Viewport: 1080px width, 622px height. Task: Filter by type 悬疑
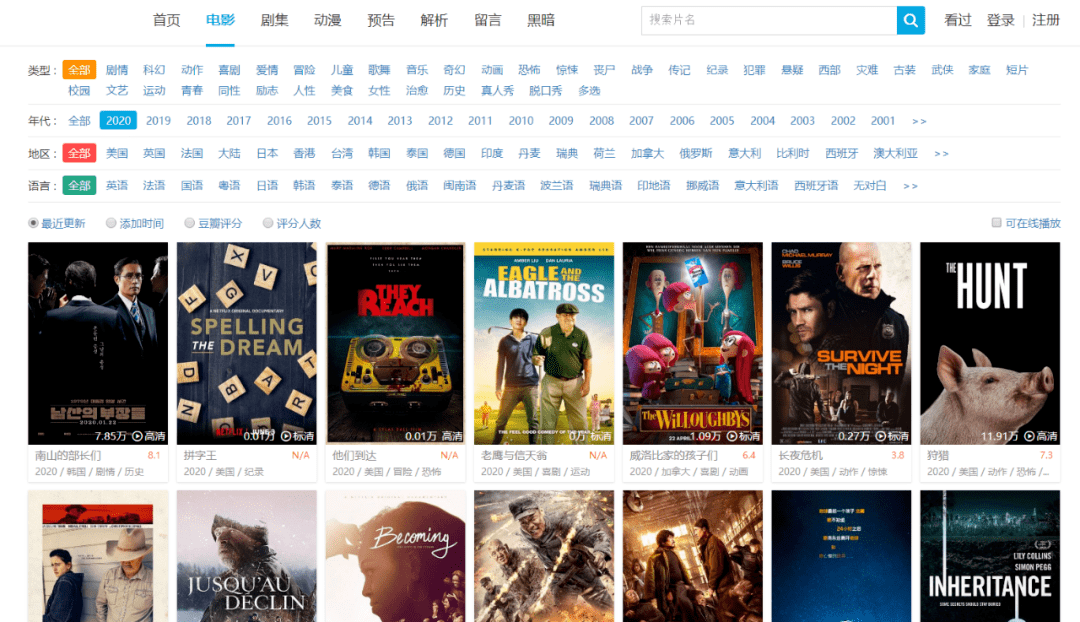(792, 70)
